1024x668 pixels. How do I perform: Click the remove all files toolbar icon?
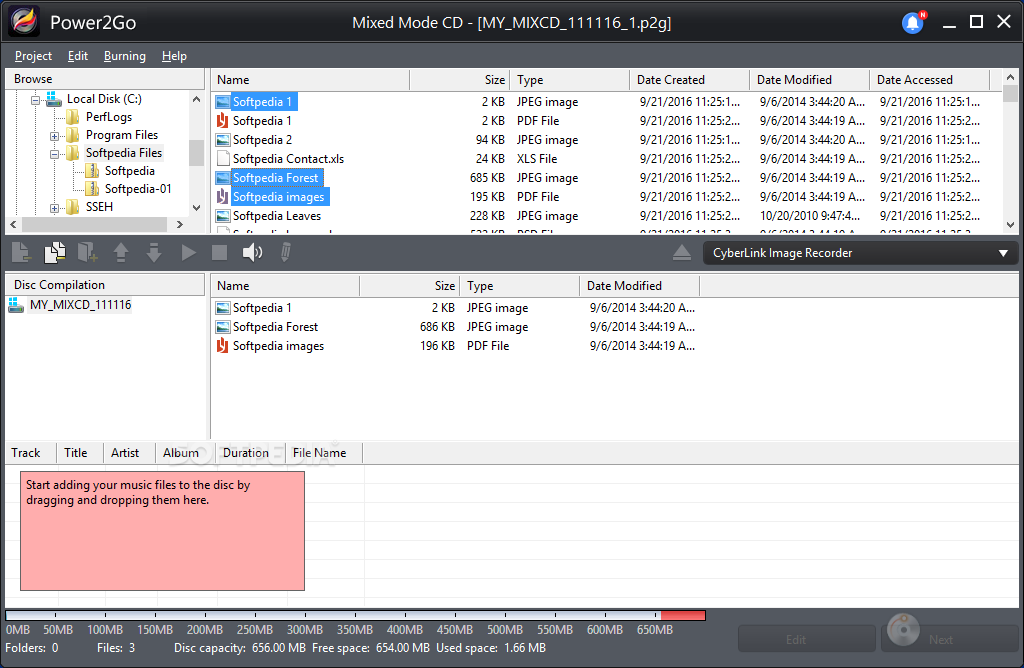(x=55, y=253)
